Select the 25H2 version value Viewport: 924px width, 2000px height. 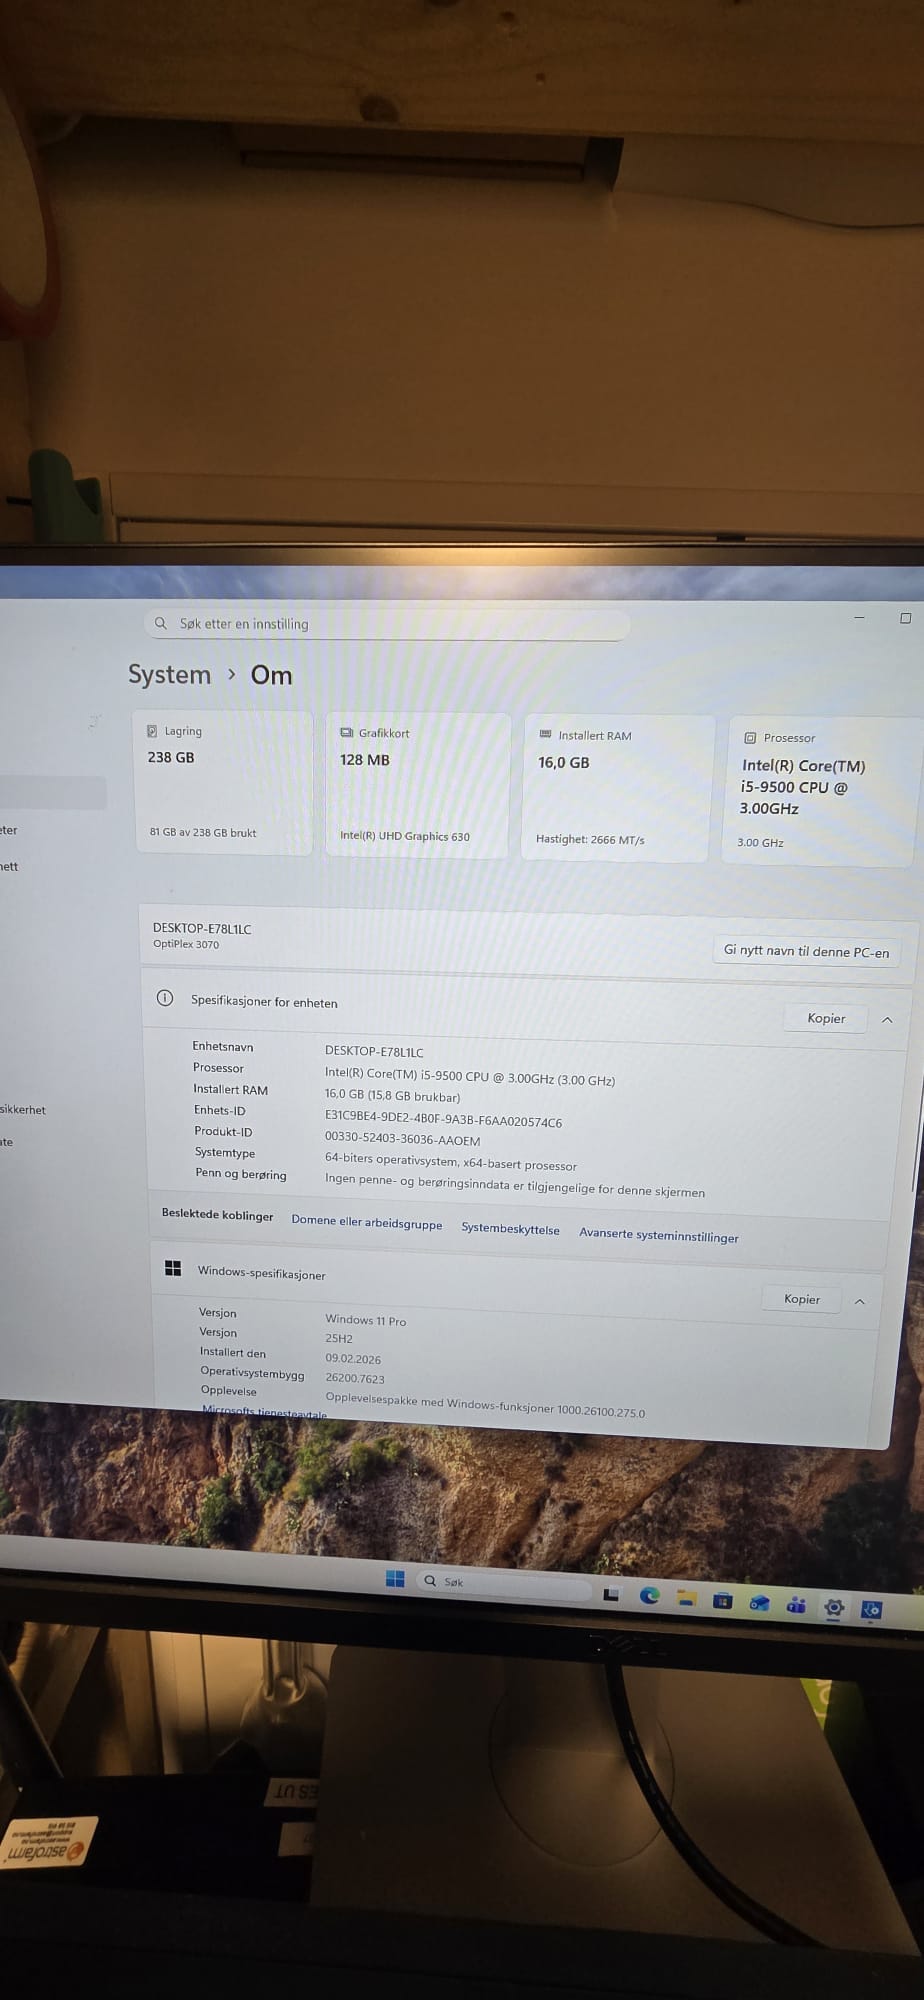tap(339, 1338)
